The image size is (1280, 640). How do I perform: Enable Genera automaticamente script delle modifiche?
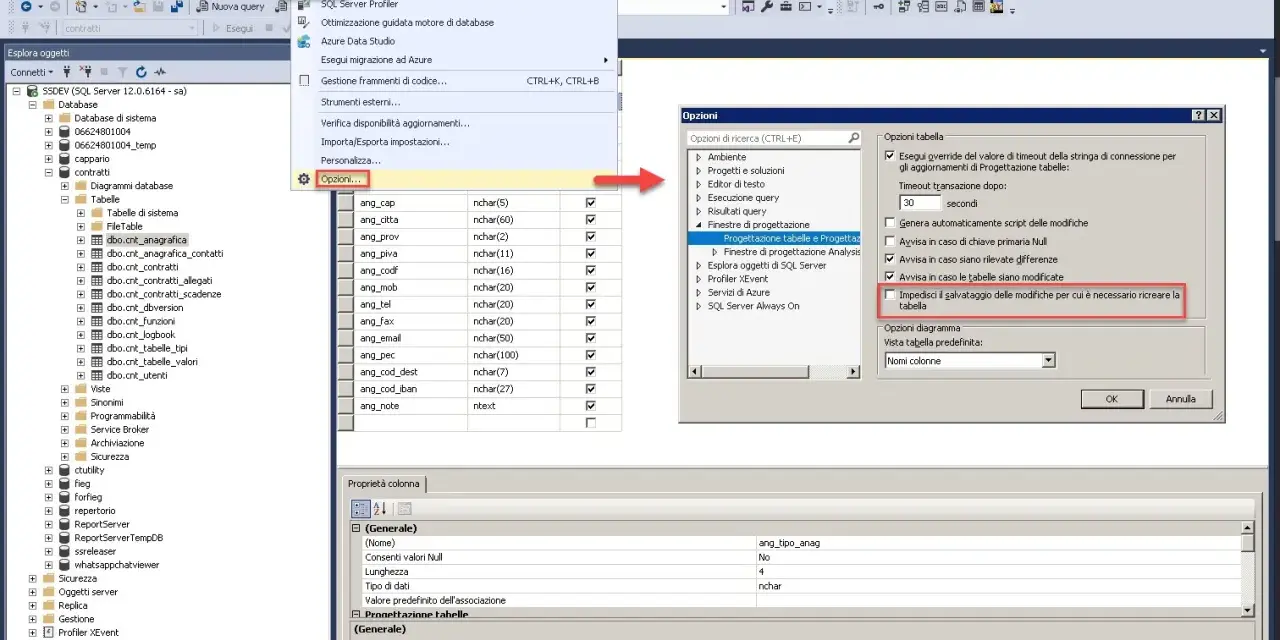(x=890, y=223)
